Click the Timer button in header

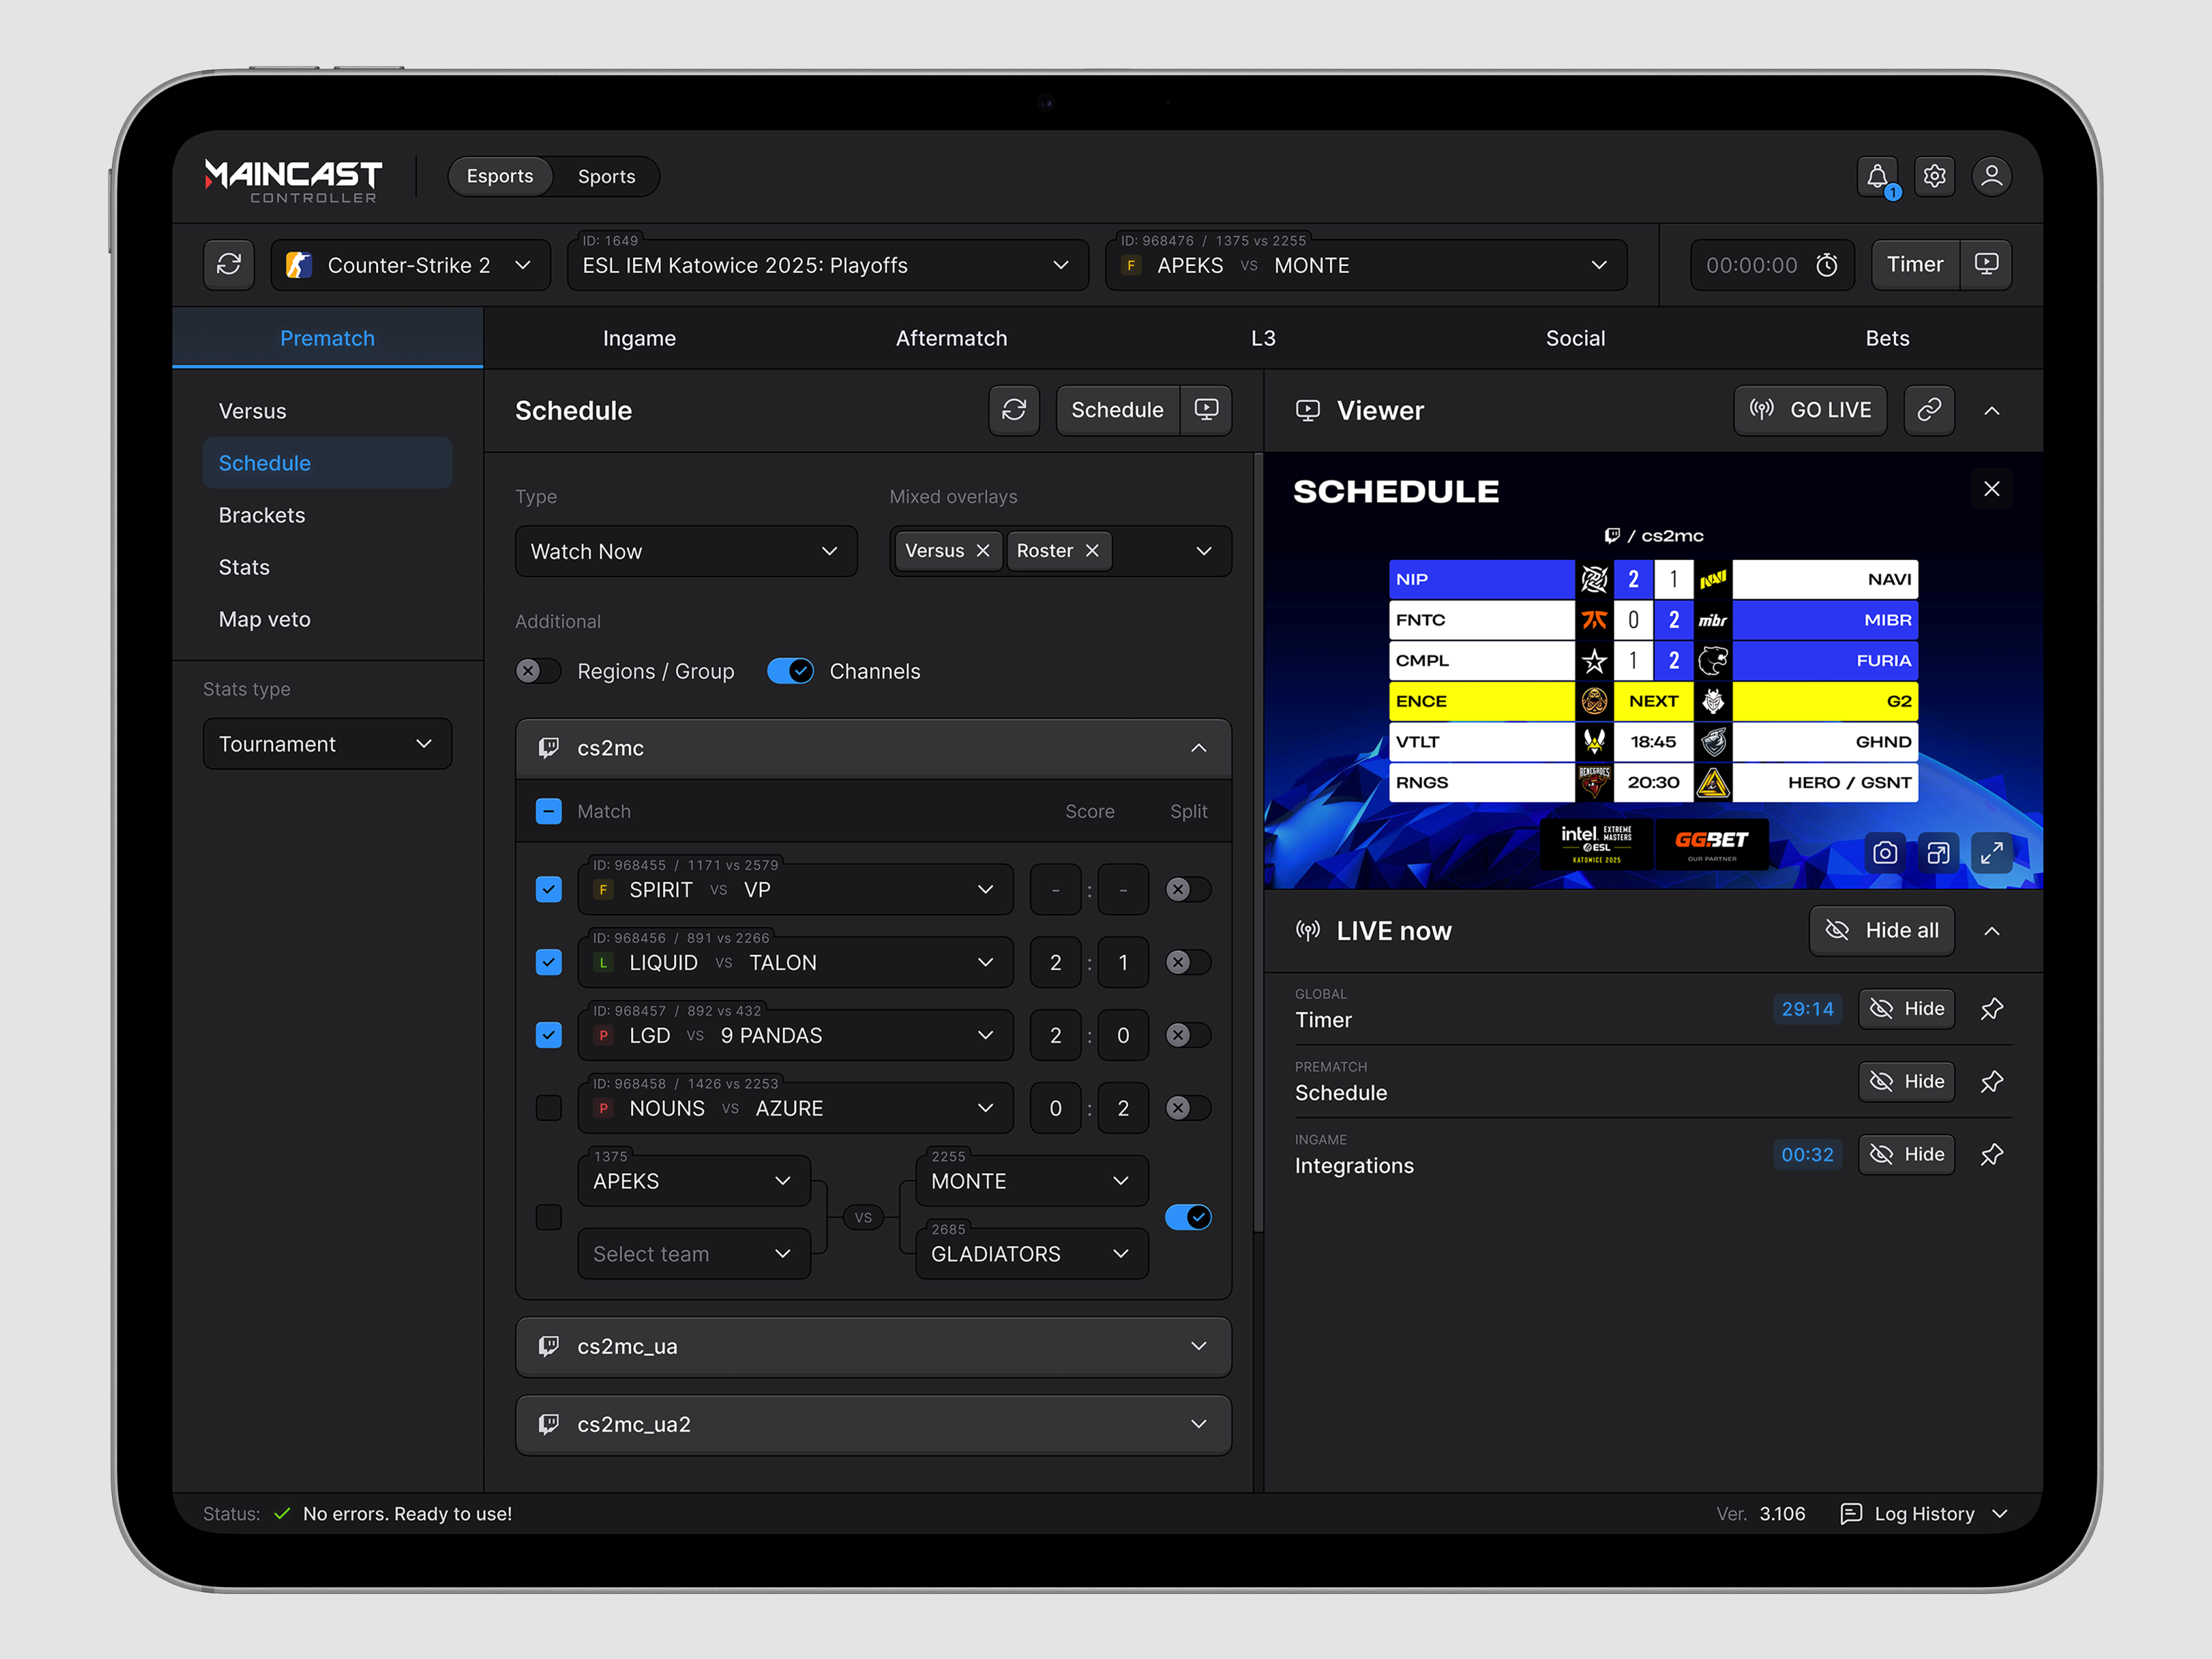(x=1915, y=265)
